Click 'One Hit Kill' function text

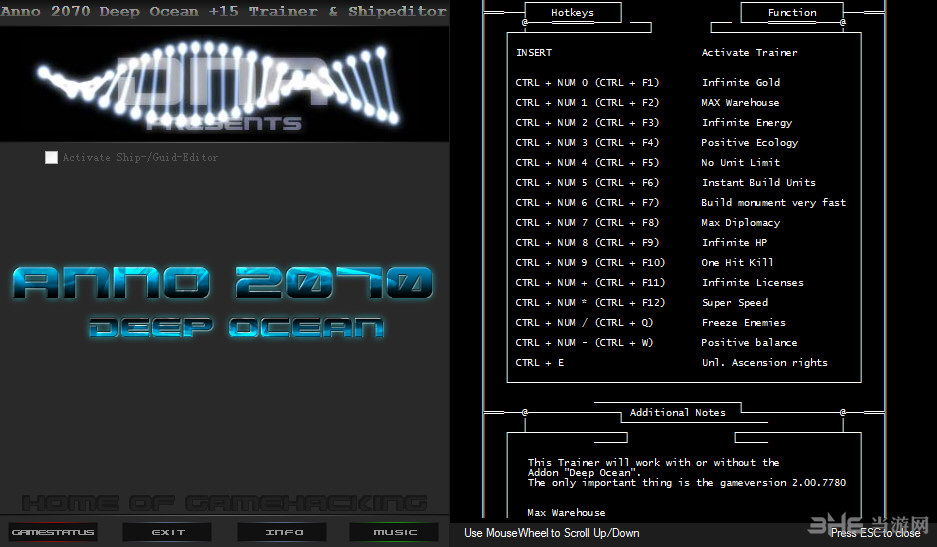pos(737,262)
